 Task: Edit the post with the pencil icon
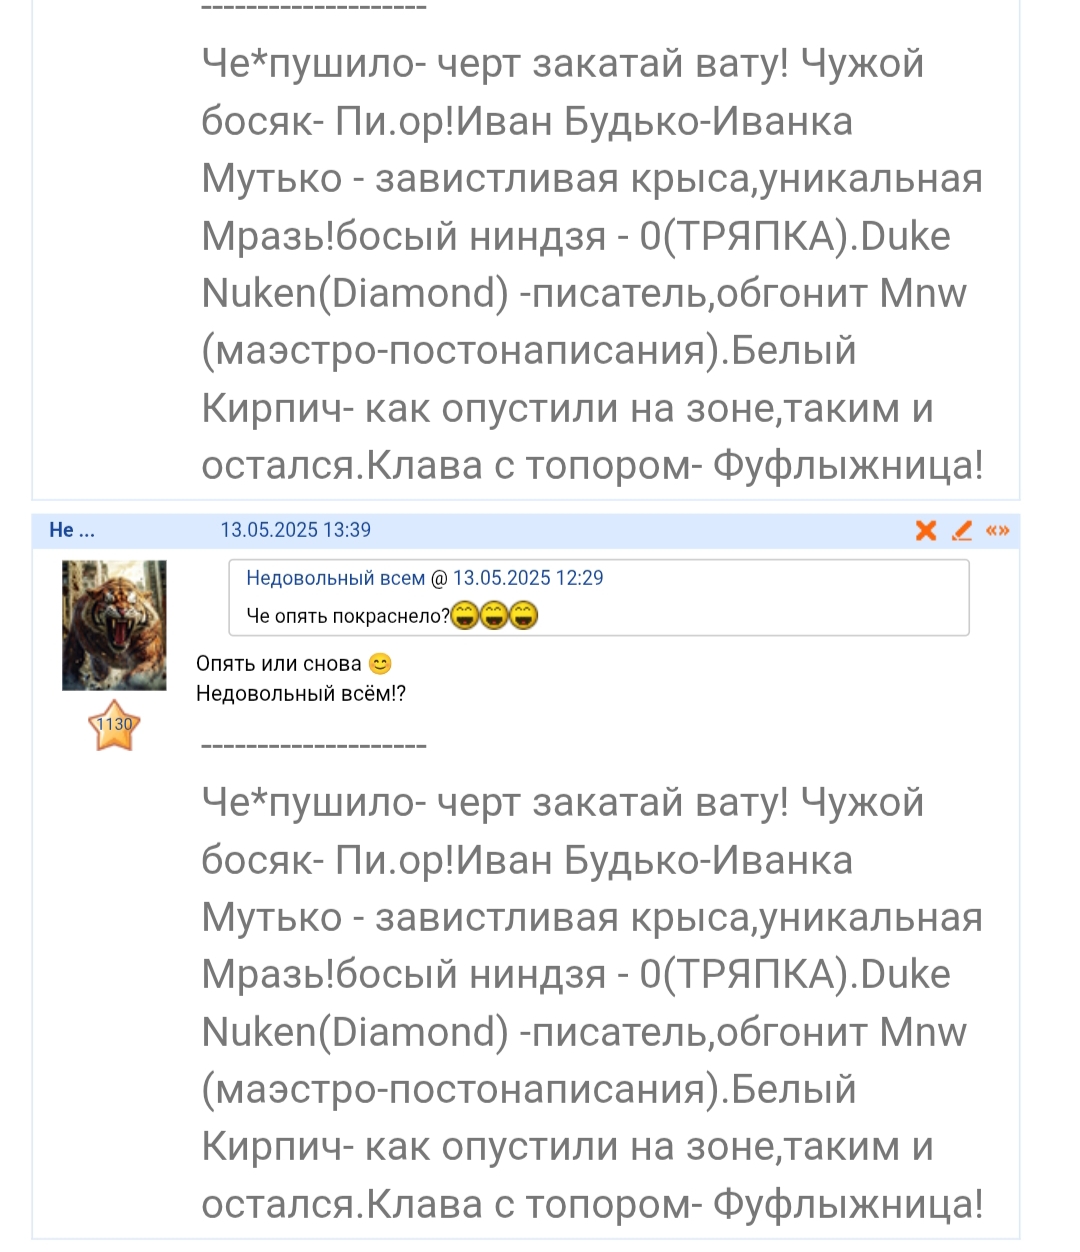coord(962,530)
